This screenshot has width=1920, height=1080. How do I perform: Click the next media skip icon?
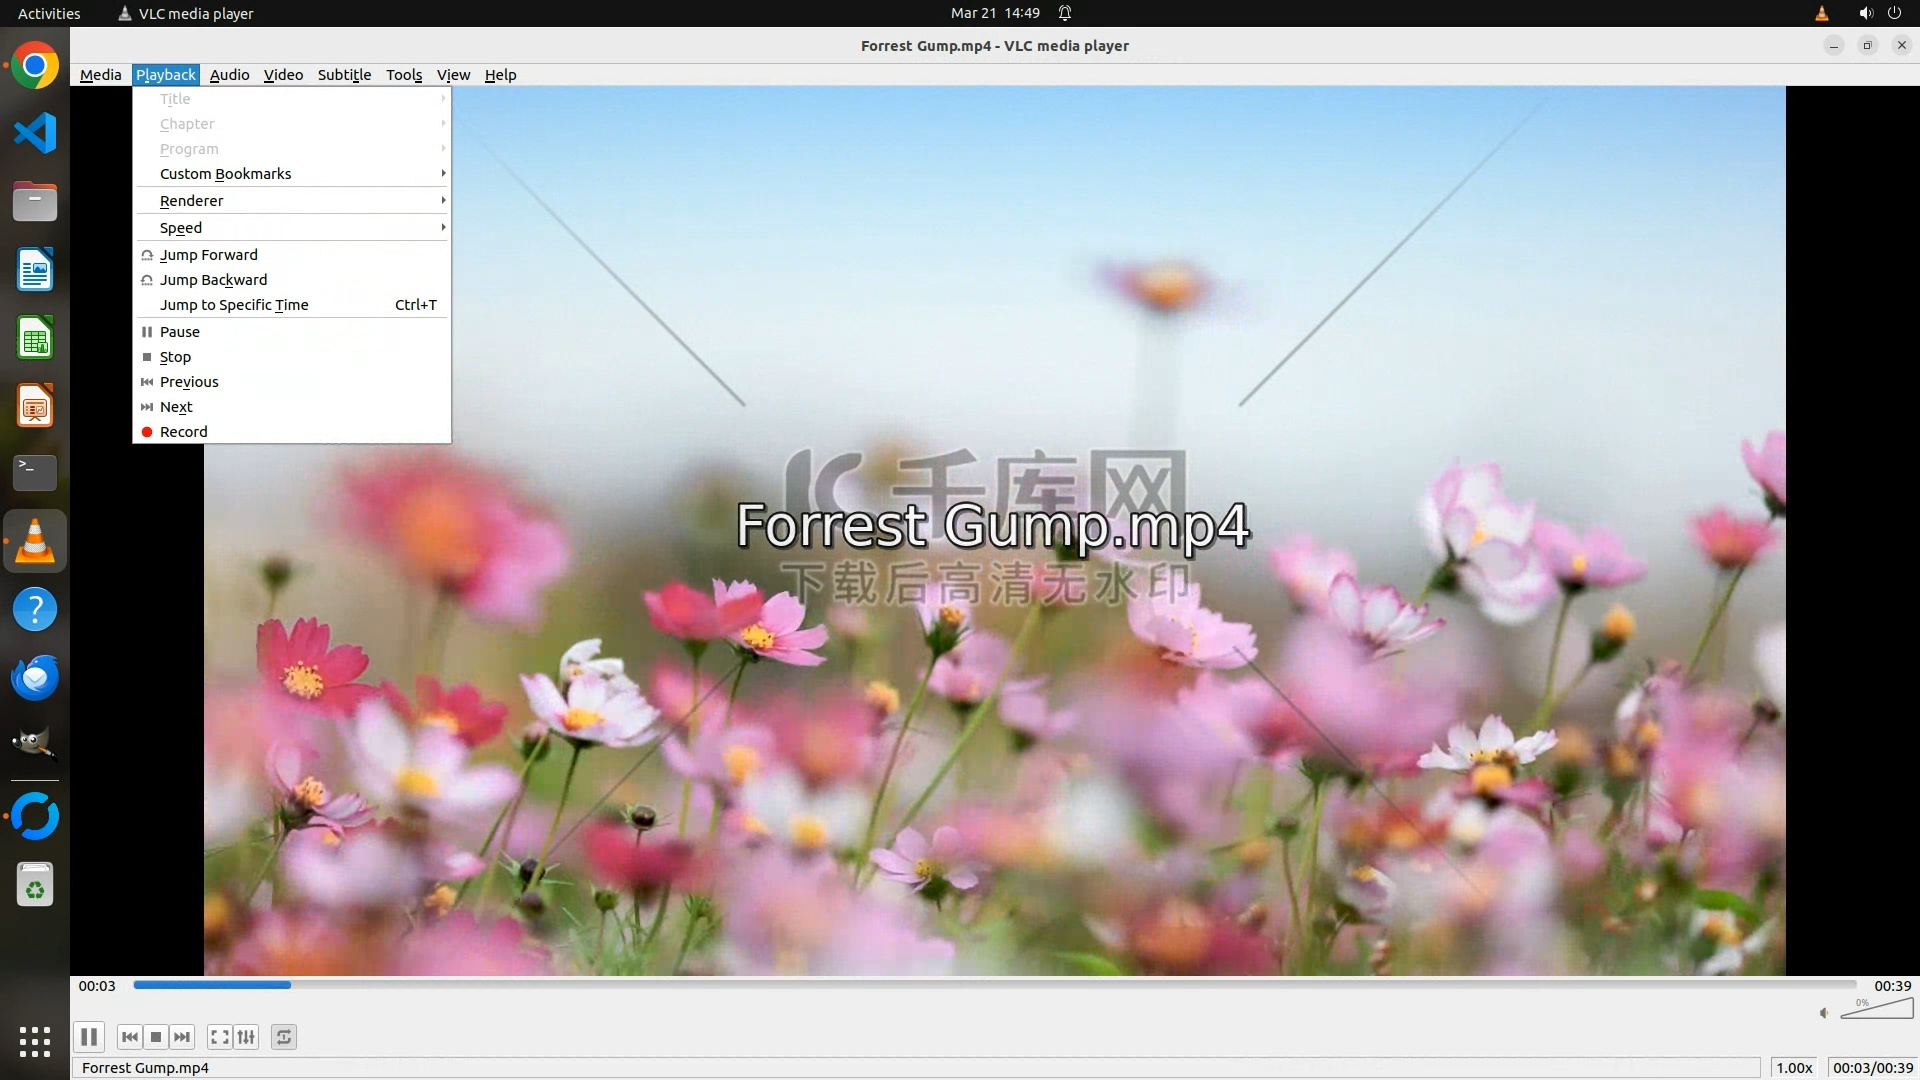182,1037
